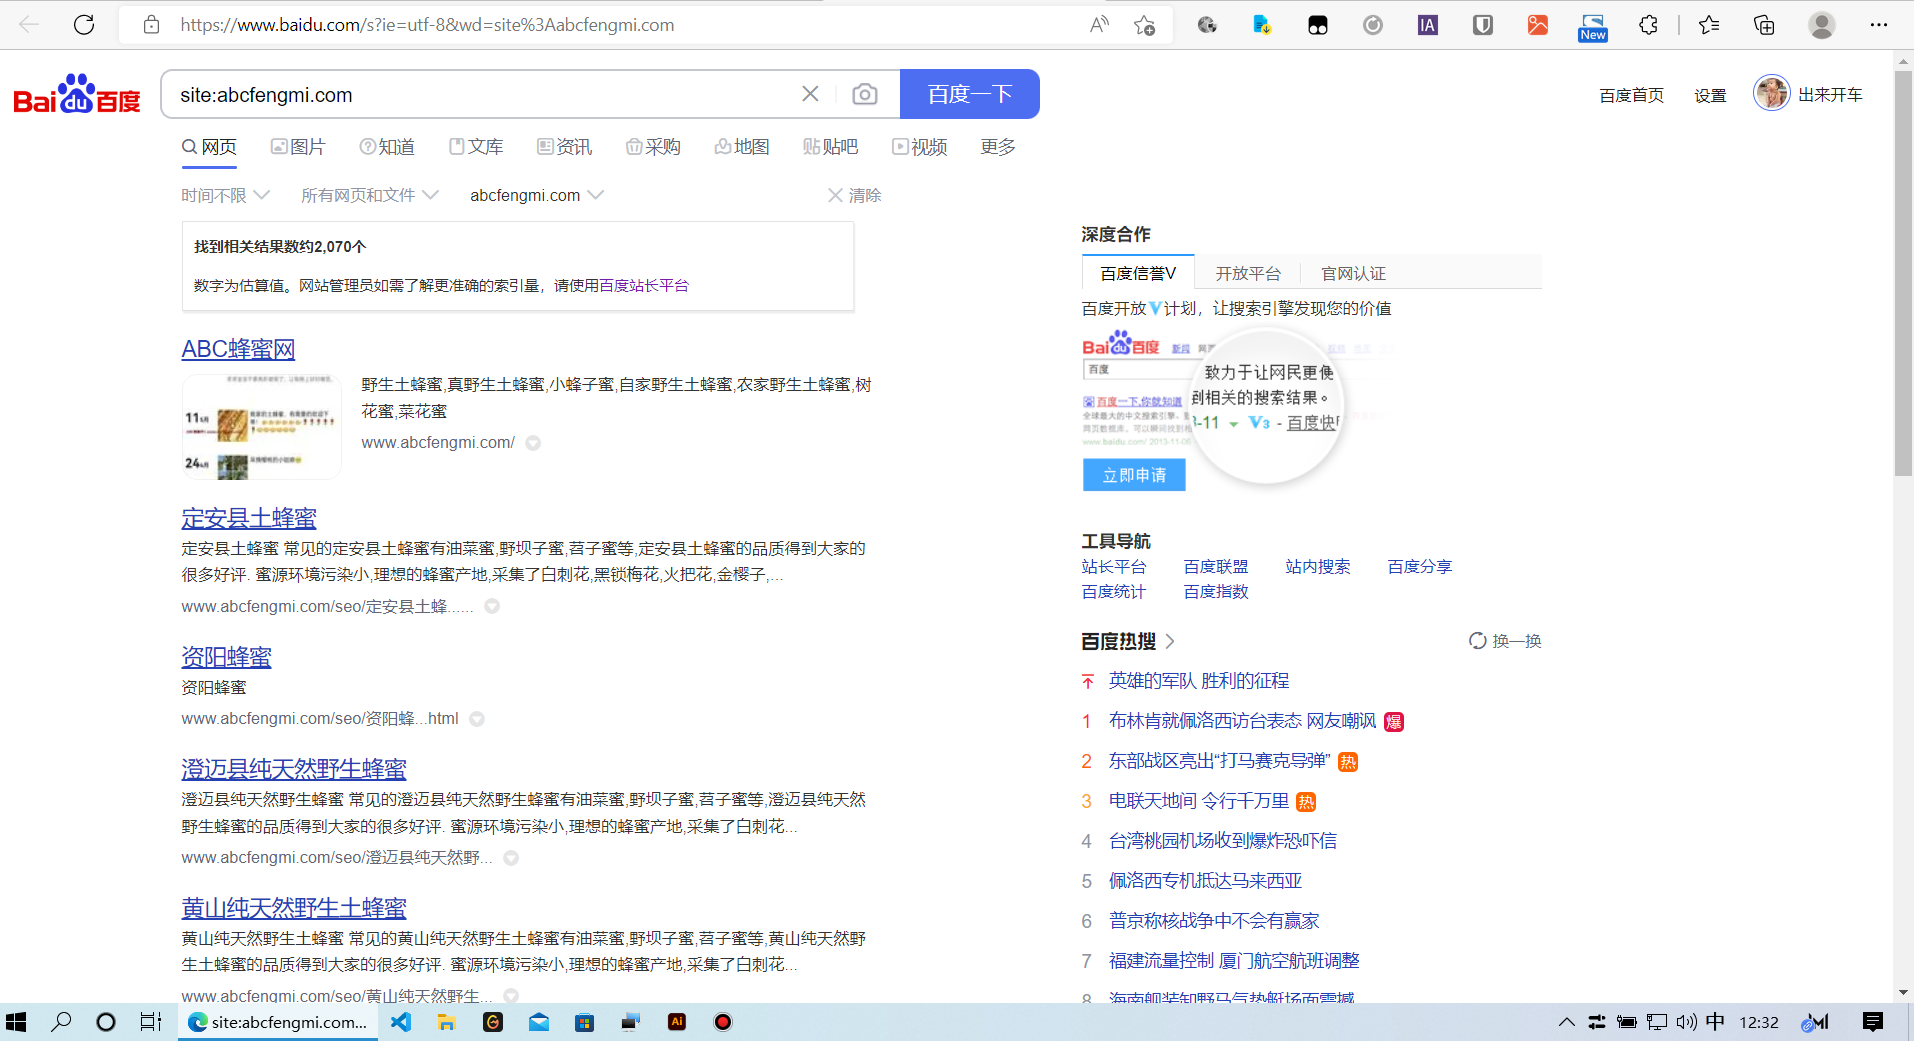Screen dimensions: 1914x1041
Task: Refresh the page in the browser
Action: pos(84,24)
